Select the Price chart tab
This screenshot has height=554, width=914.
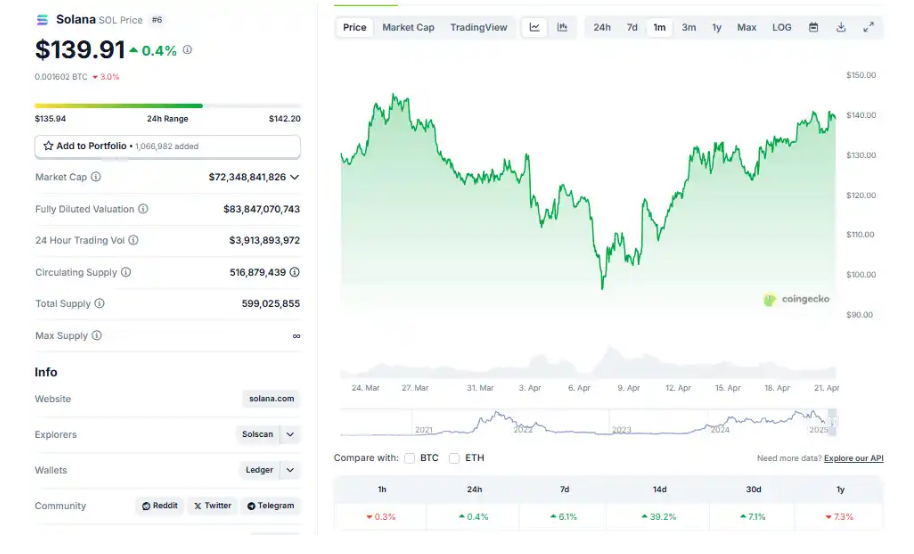point(354,27)
